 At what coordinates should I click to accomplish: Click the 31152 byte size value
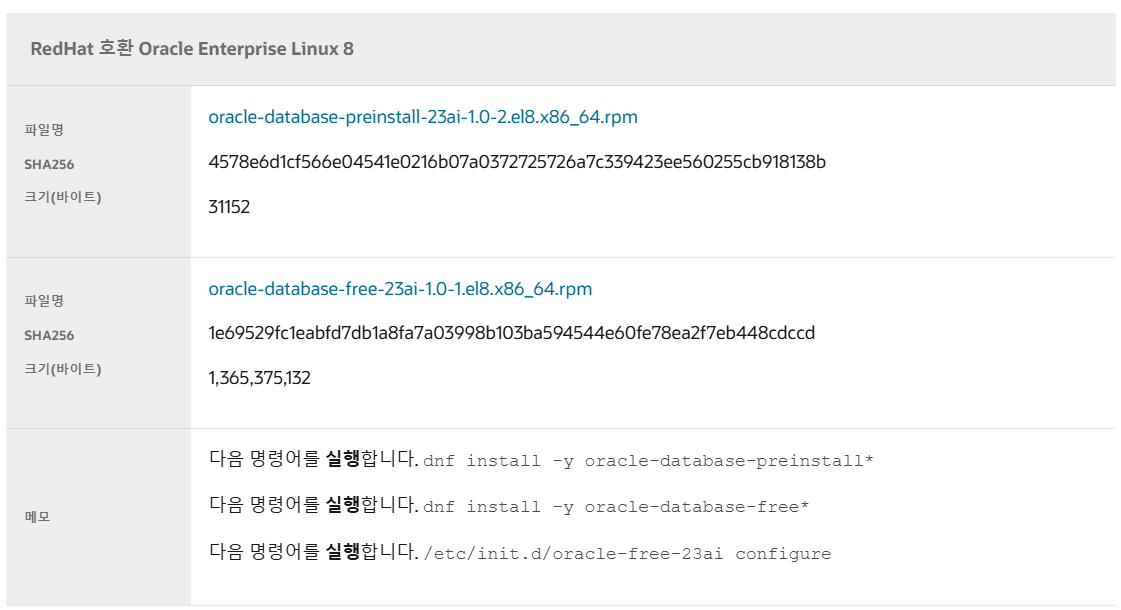229,207
